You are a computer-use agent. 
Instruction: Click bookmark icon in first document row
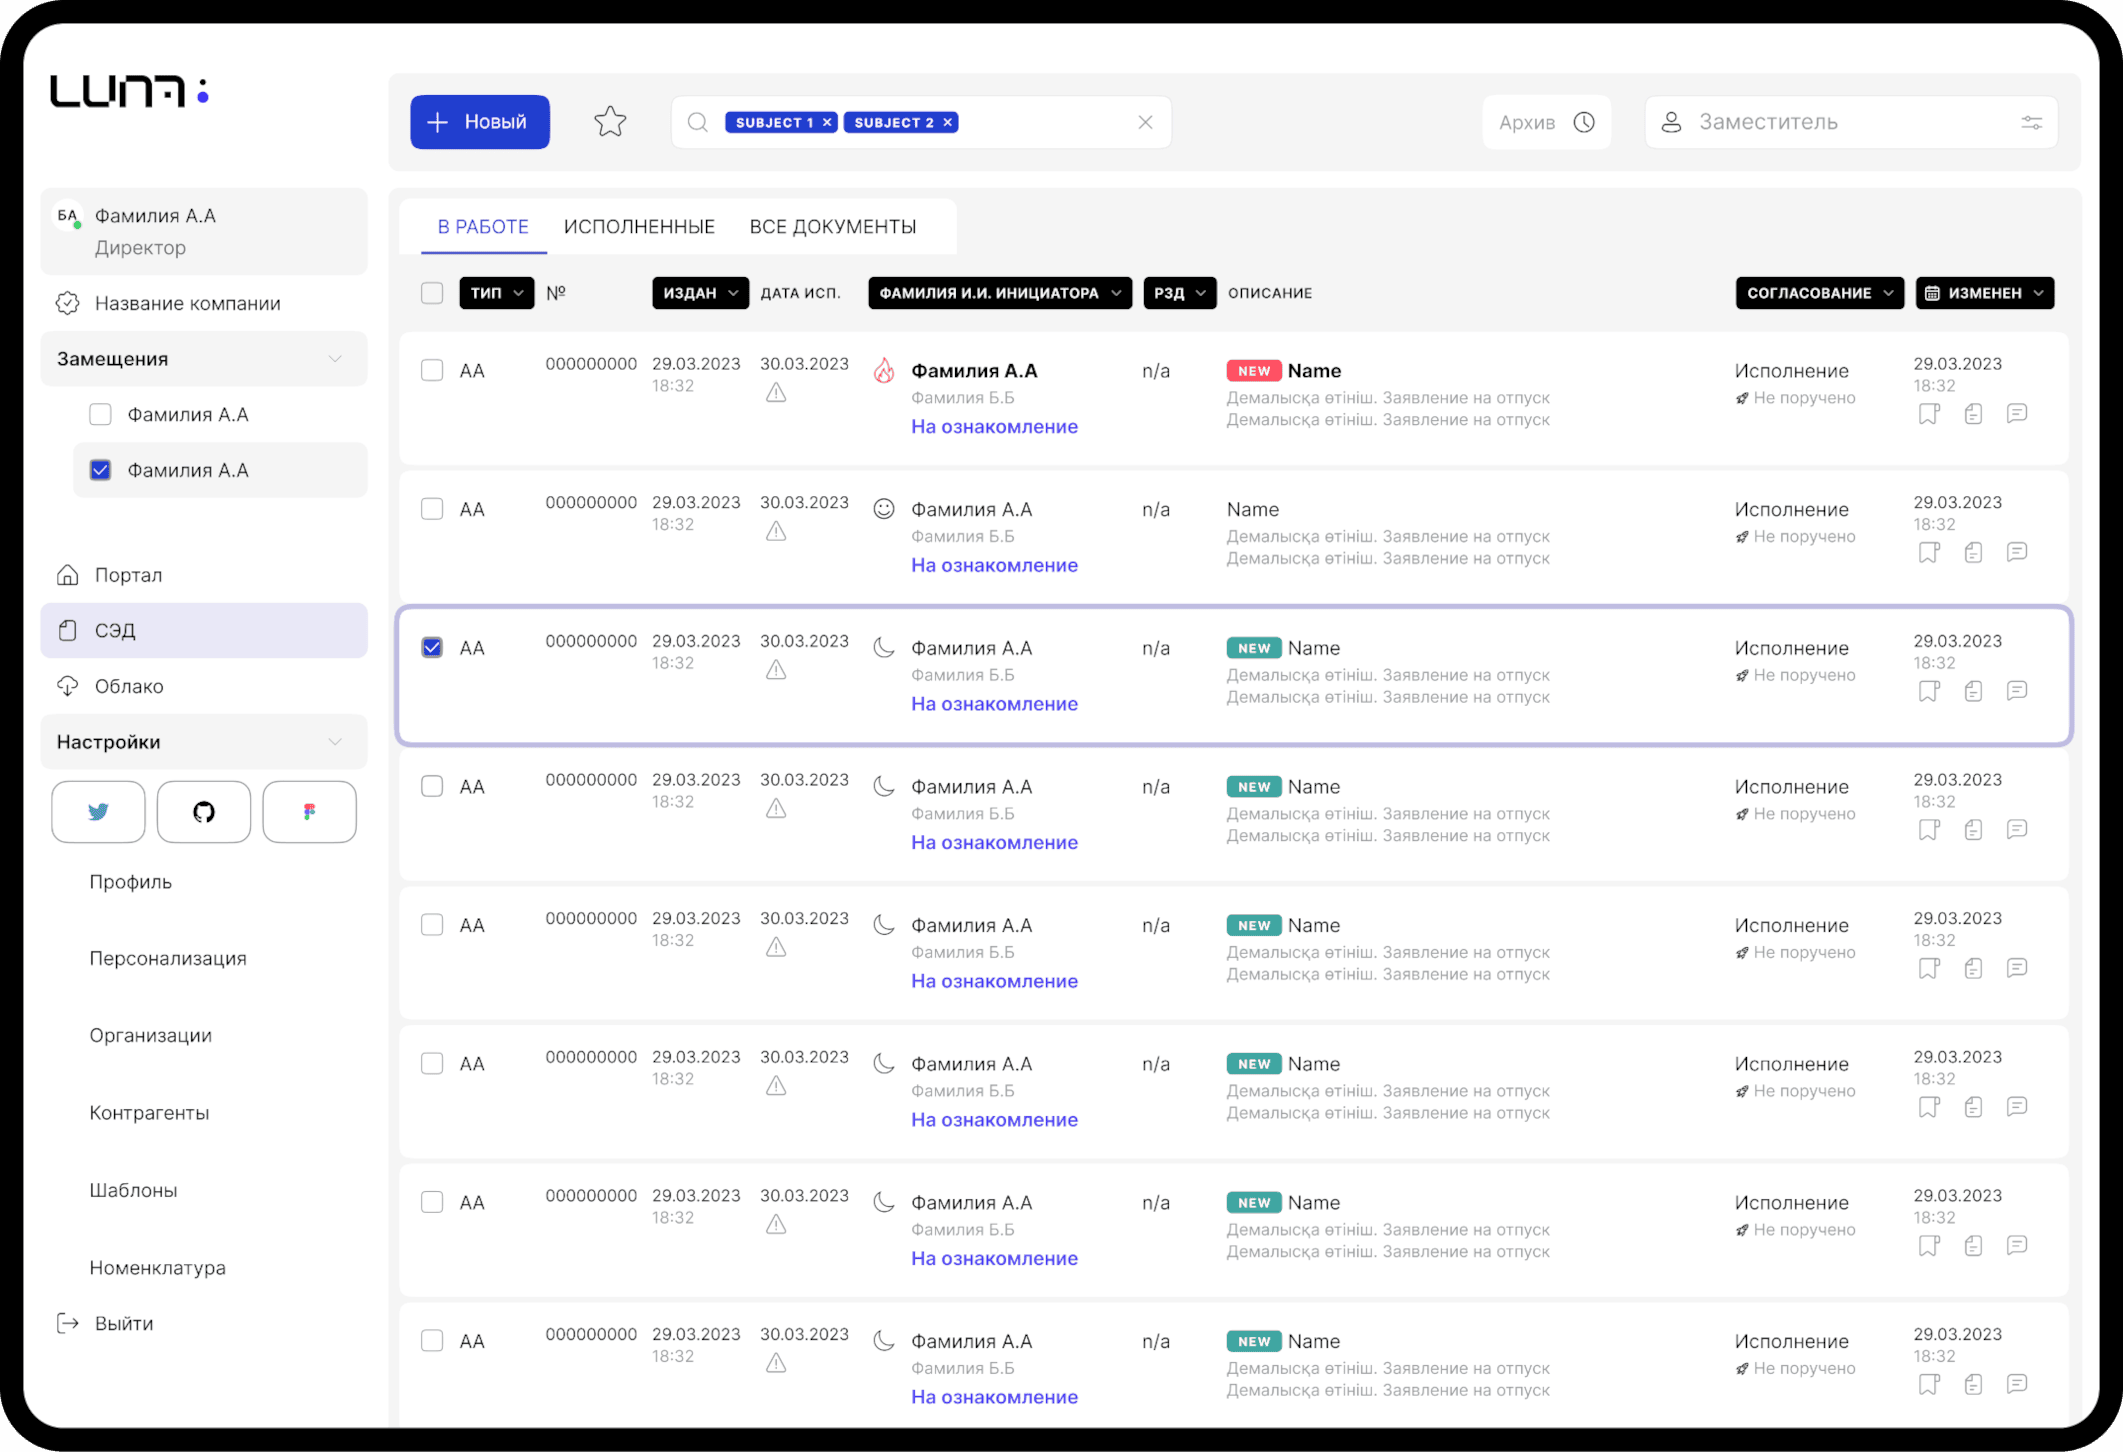pos(1928,414)
